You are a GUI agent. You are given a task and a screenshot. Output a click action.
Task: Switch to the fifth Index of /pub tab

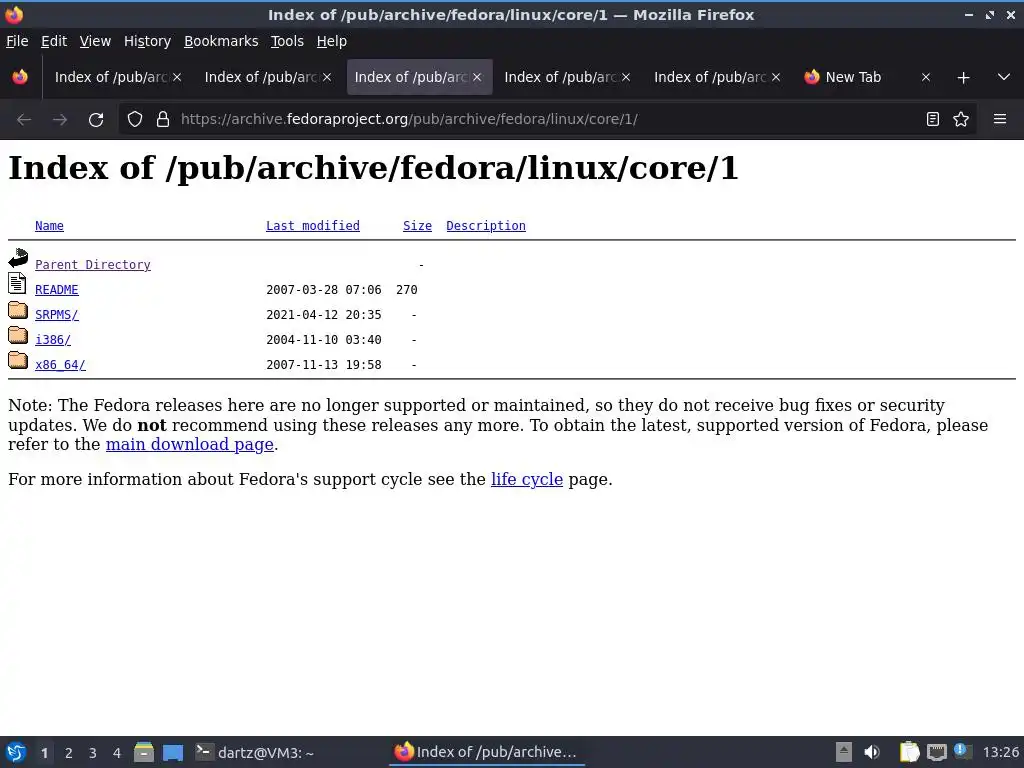710,77
